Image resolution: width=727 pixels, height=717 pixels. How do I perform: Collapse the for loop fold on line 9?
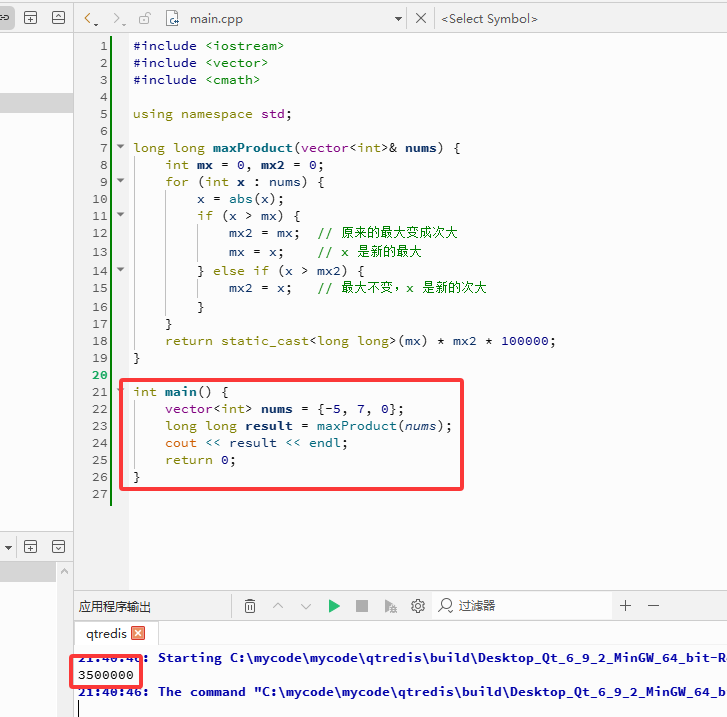coord(121,180)
